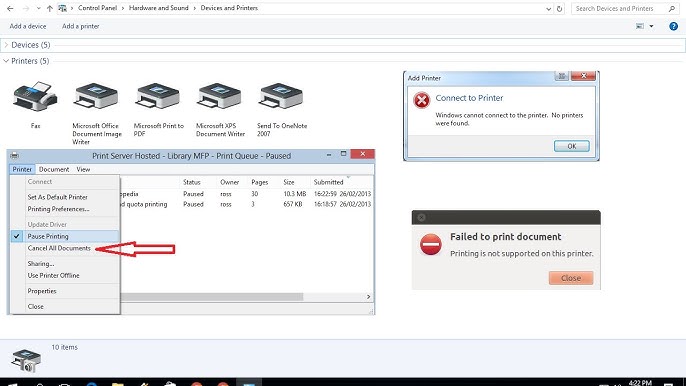The height and width of the screenshot is (386, 686).
Task: Open the View menu in Print Queue
Action: click(x=83, y=169)
